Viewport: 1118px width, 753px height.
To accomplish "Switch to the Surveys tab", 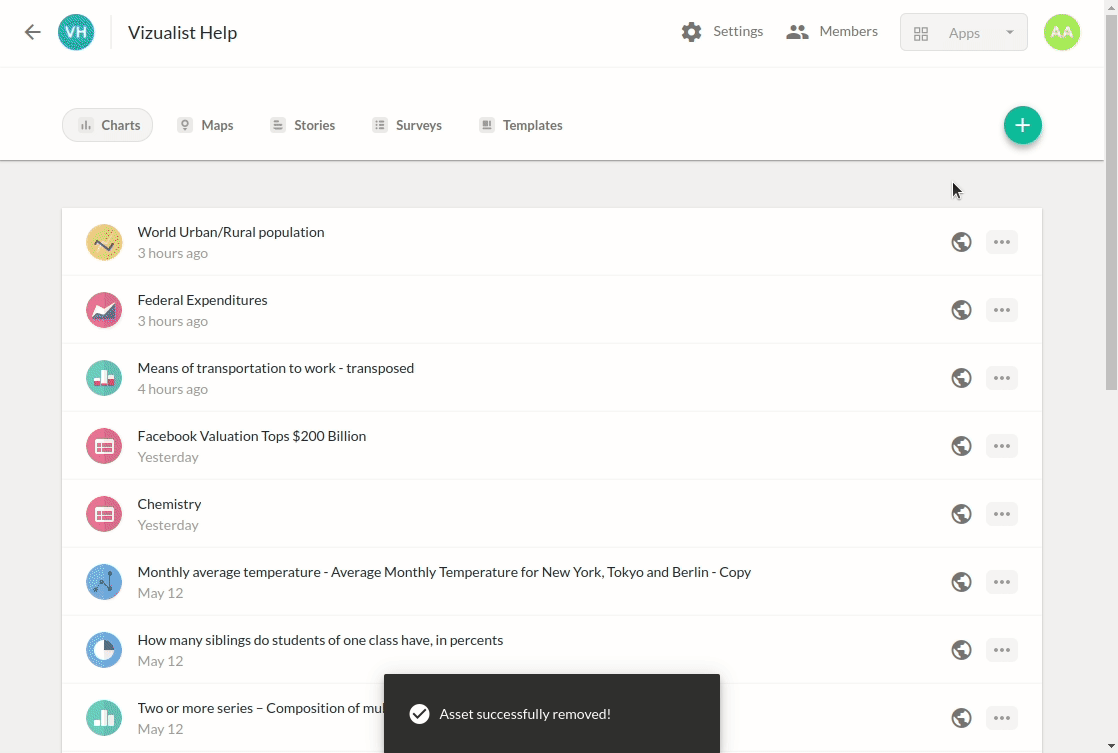I will click(407, 125).
